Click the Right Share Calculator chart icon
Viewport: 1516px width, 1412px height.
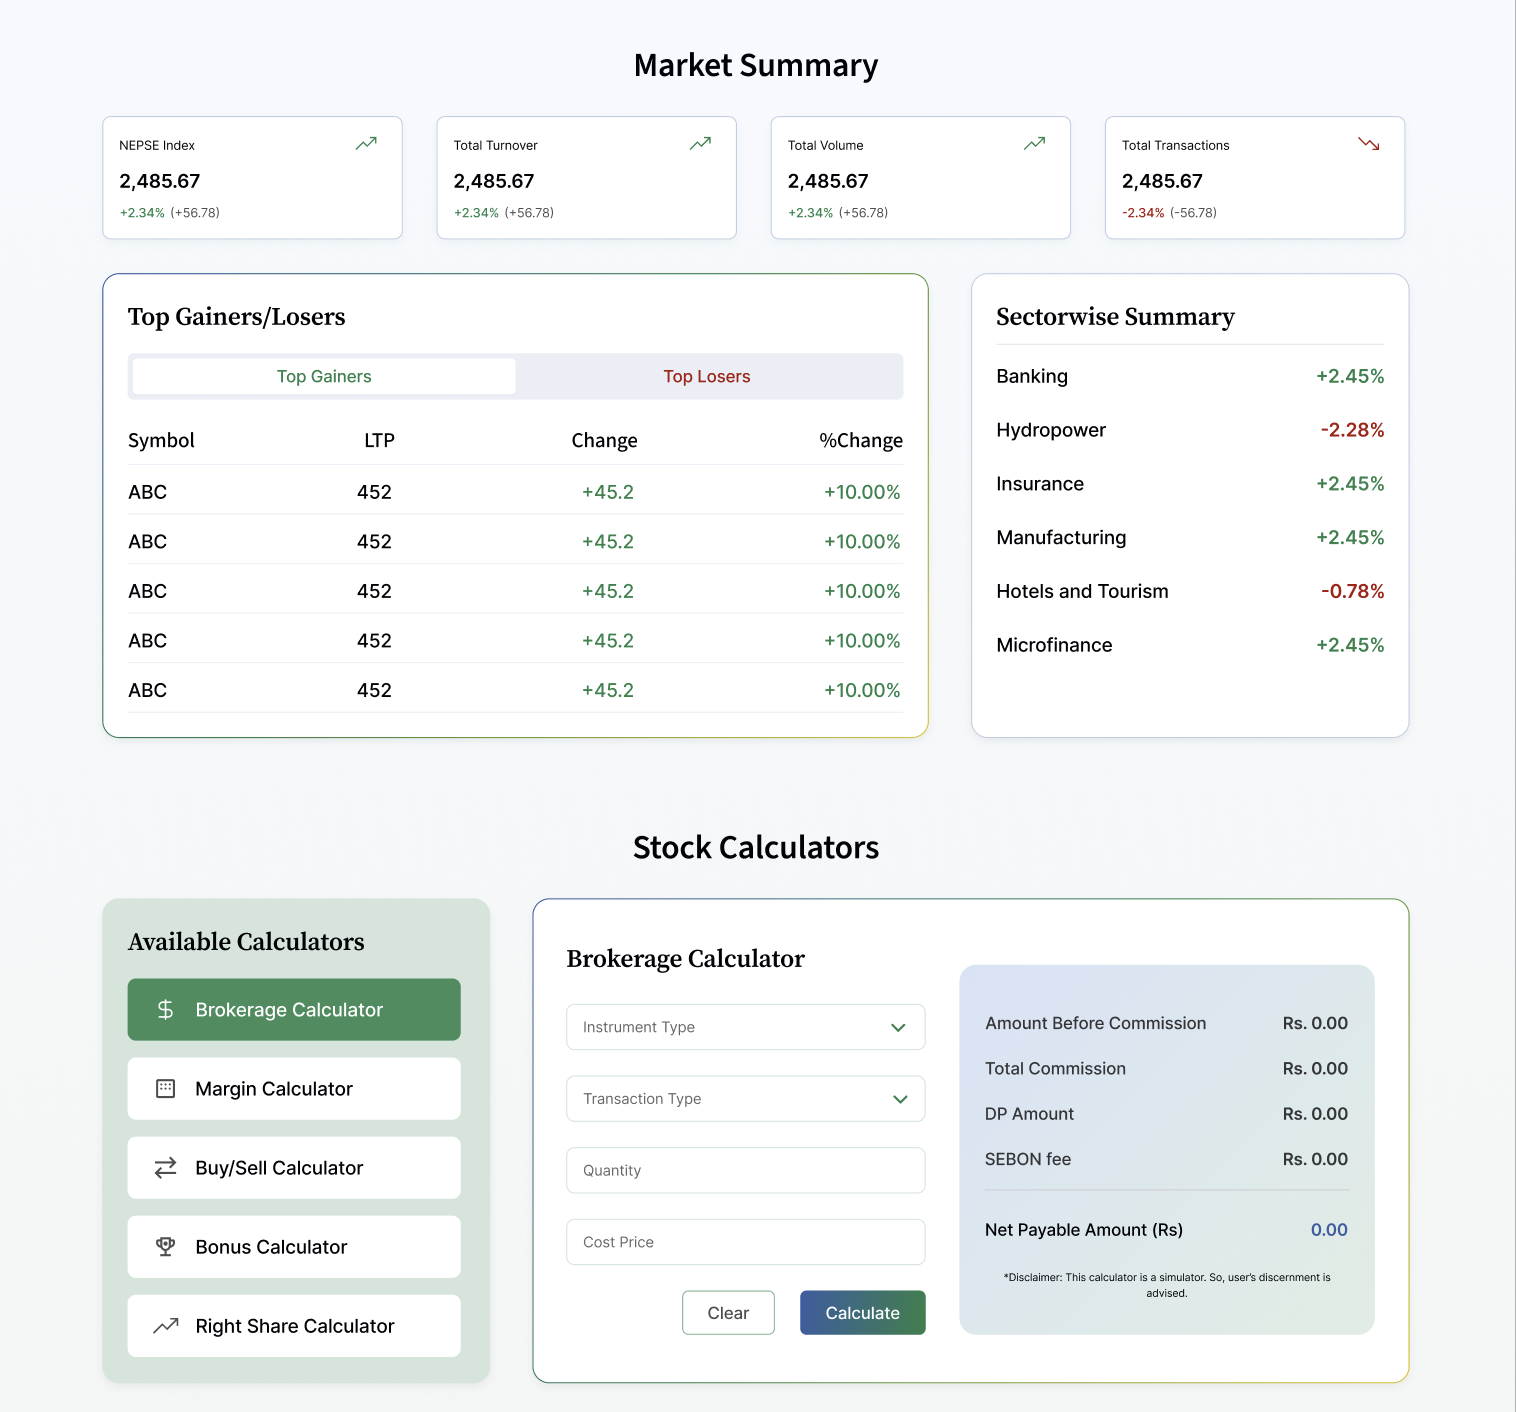(166, 1326)
